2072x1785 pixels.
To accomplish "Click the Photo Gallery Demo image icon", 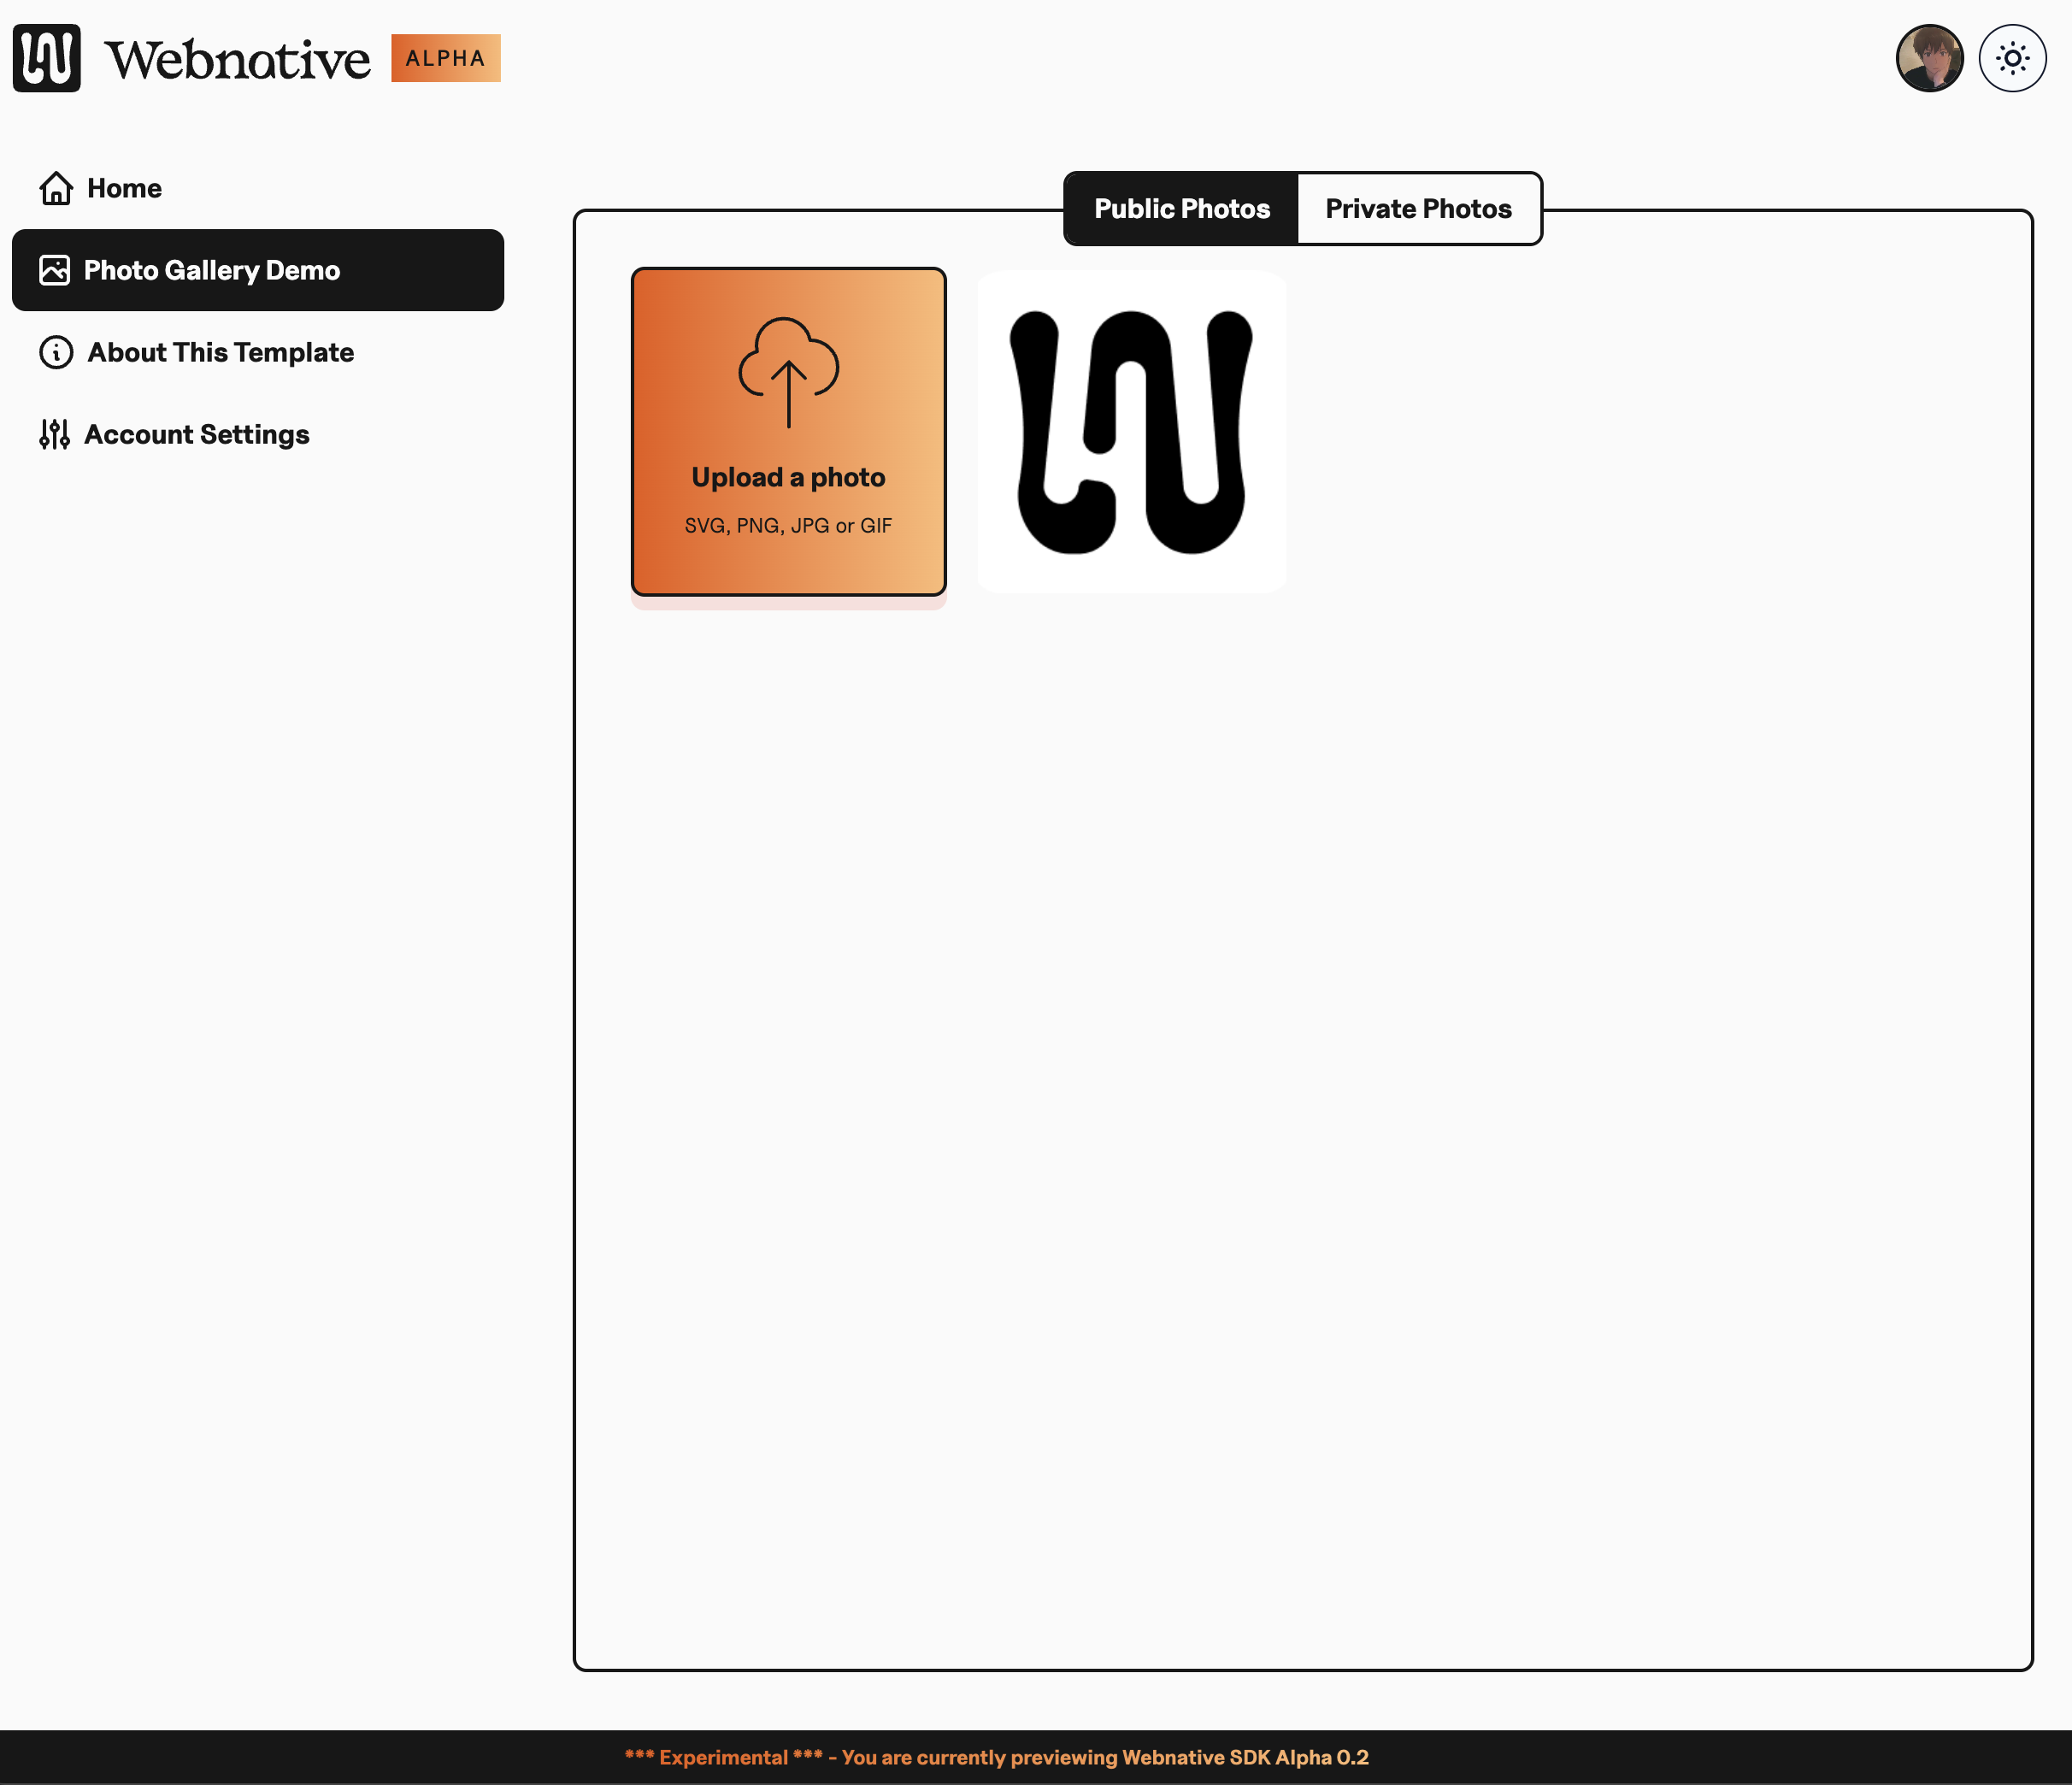I will click(x=56, y=269).
